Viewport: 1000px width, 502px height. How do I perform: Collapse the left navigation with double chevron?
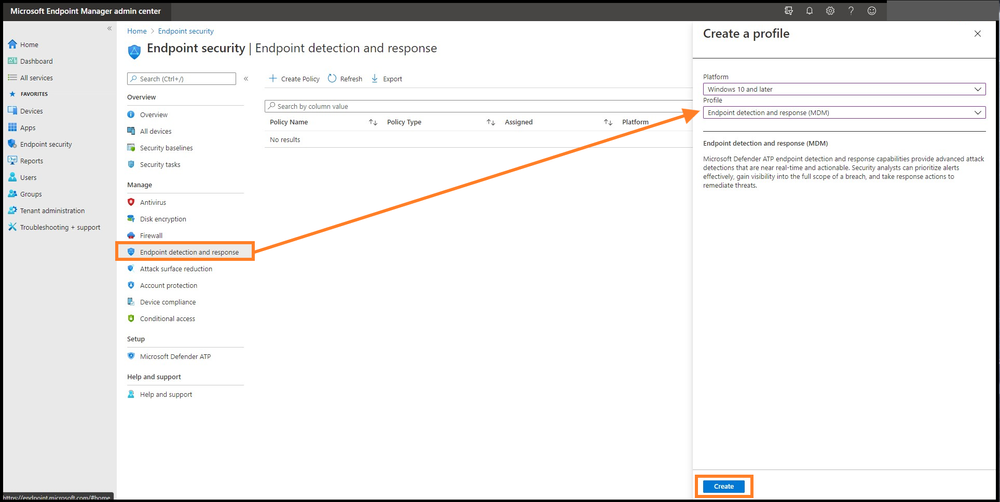pyautogui.click(x=110, y=29)
